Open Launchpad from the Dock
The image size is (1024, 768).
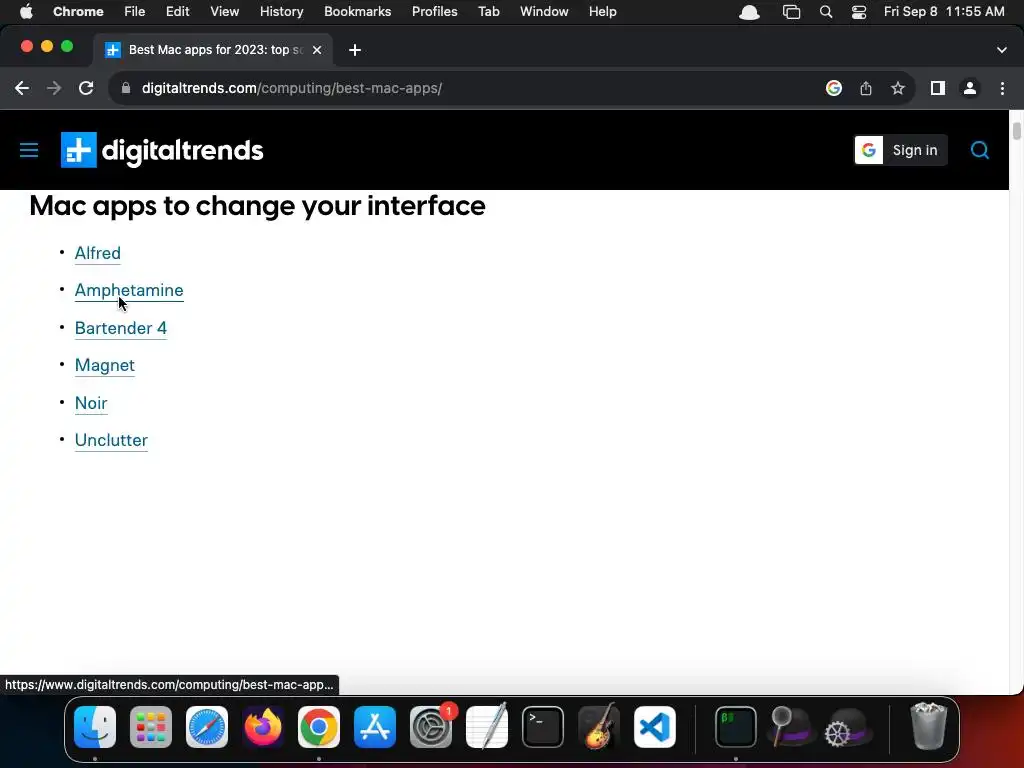click(x=151, y=727)
